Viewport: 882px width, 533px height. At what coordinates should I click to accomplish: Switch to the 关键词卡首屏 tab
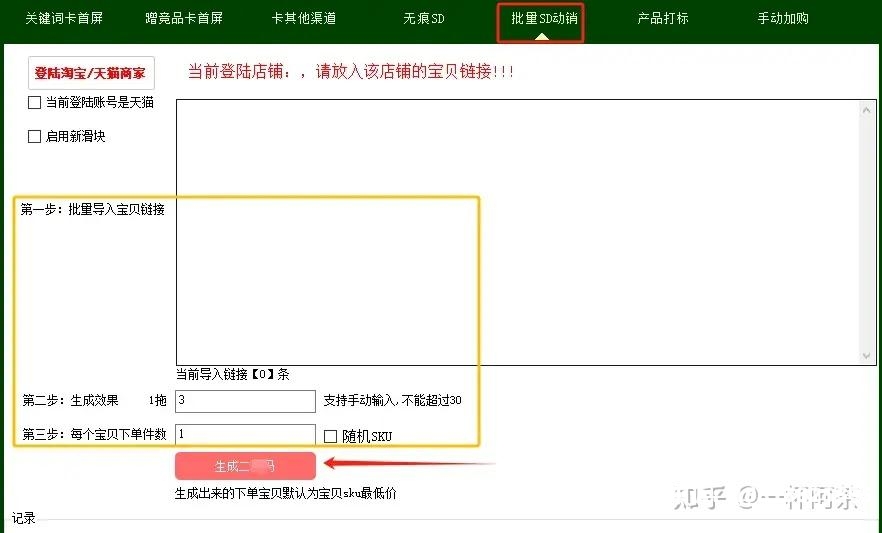point(64,18)
